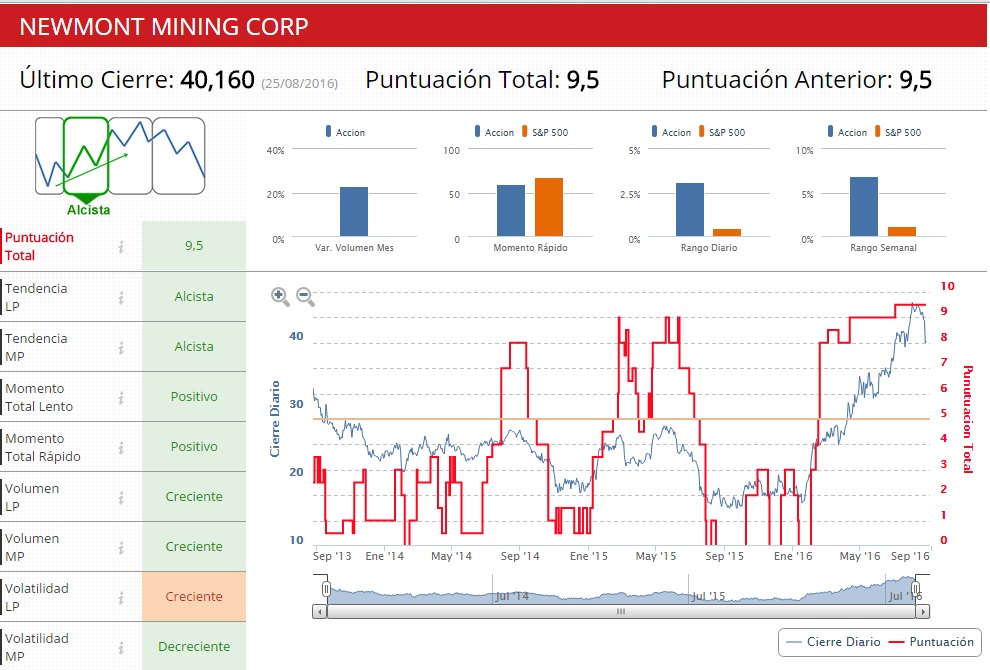Click the blue Var. Volumen Mes bar
Screen dimensions: 990x670
click(x=354, y=212)
